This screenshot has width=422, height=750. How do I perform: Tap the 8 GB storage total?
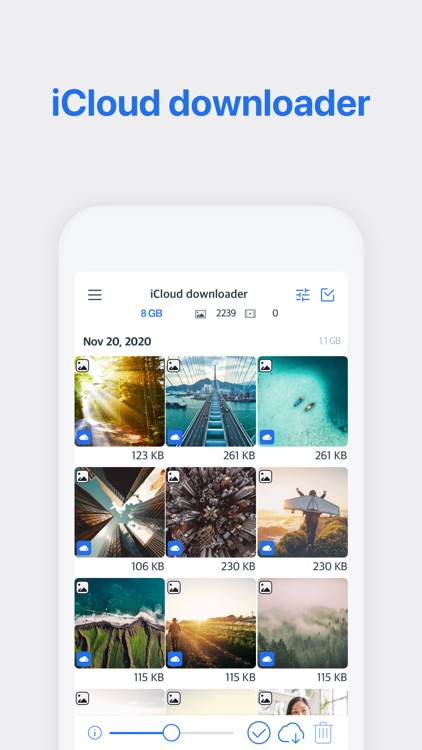tap(151, 313)
